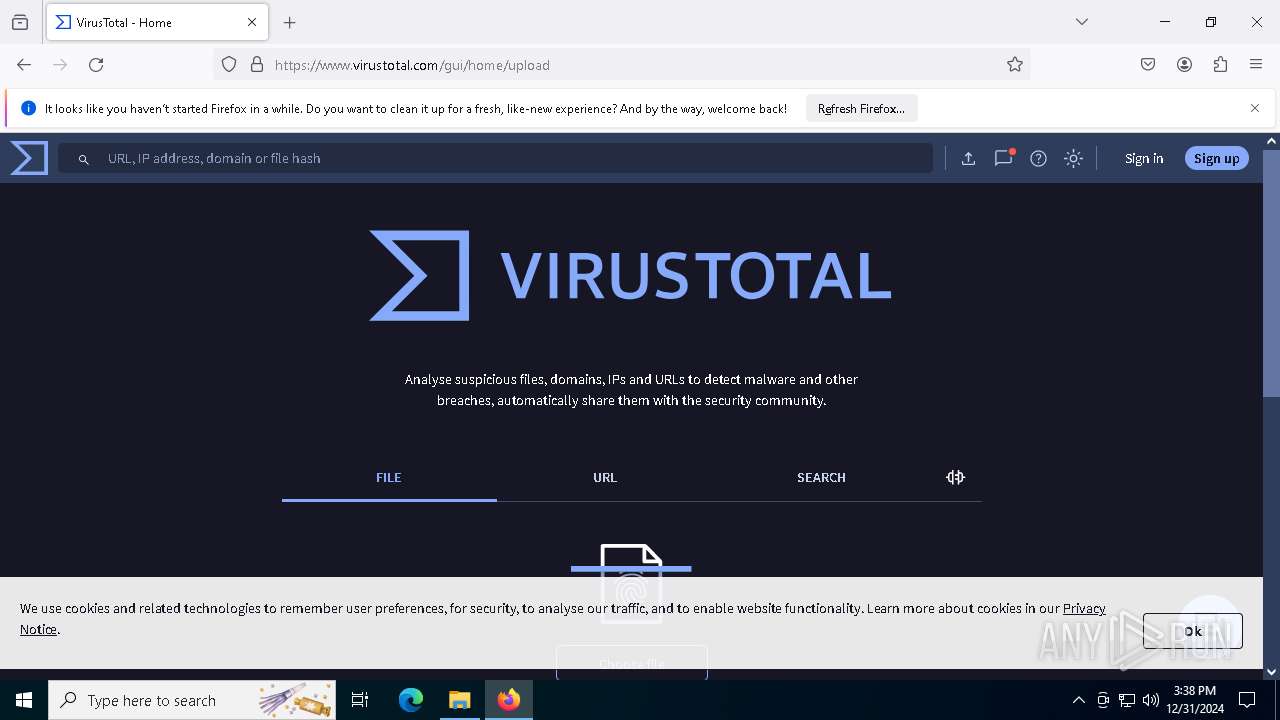Screen dimensions: 1280x720
Task: Click the VirusTotal logo in the header
Action: click(x=29, y=158)
